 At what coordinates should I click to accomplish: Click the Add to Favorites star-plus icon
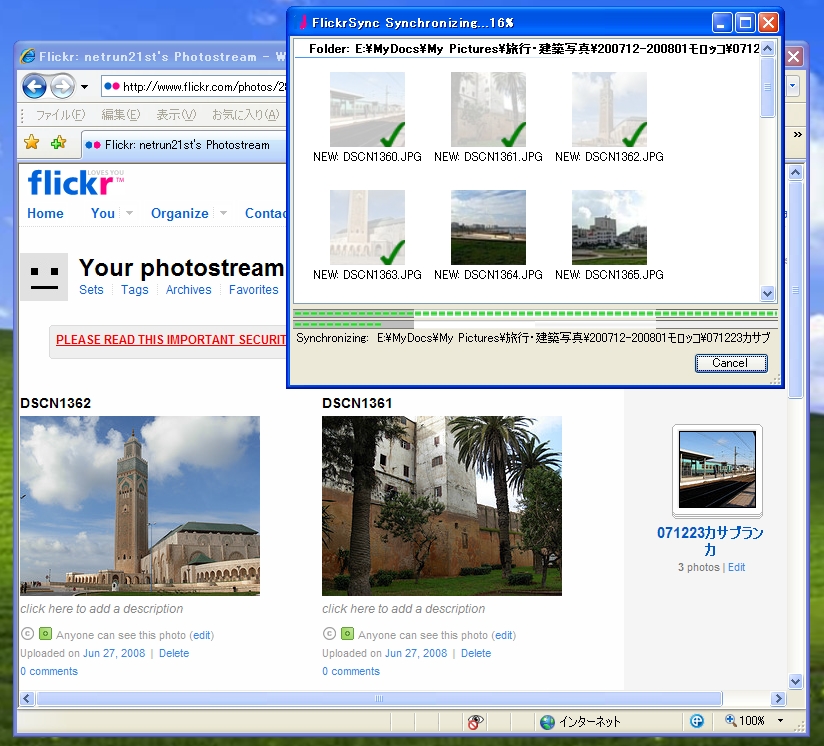pyautogui.click(x=58, y=142)
